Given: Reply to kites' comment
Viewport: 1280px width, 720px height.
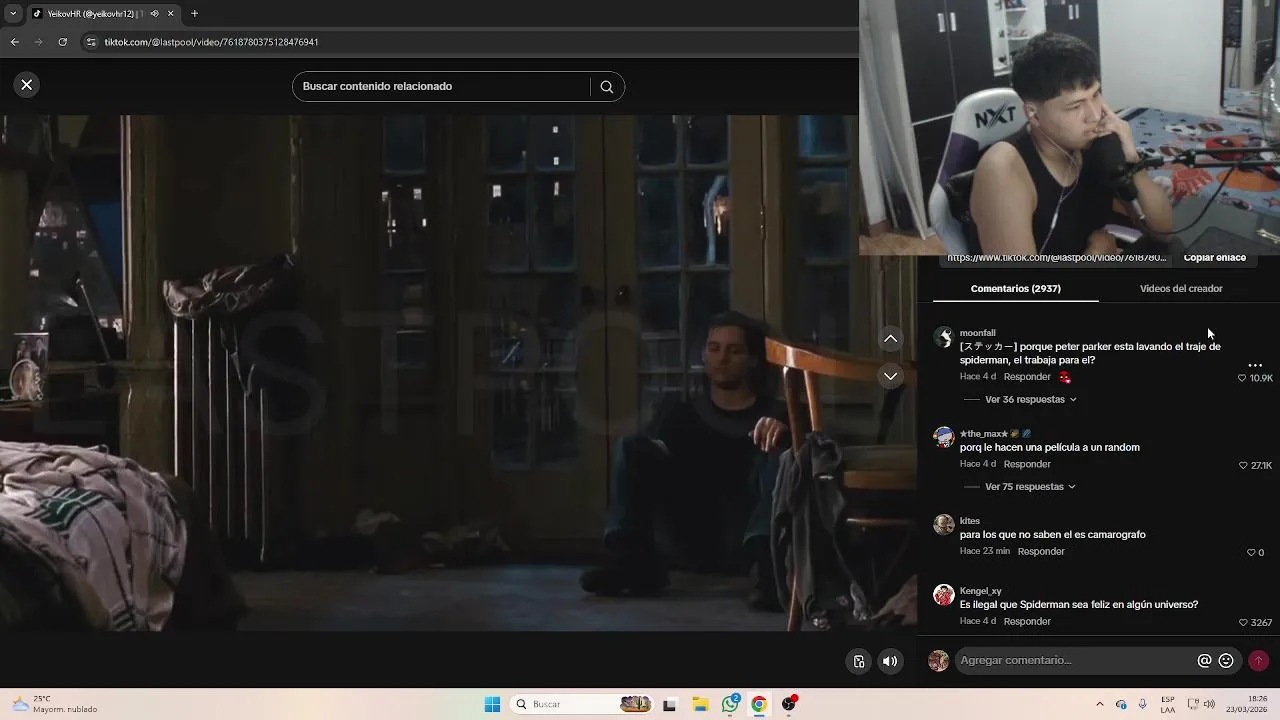Looking at the screenshot, I should (x=1041, y=551).
